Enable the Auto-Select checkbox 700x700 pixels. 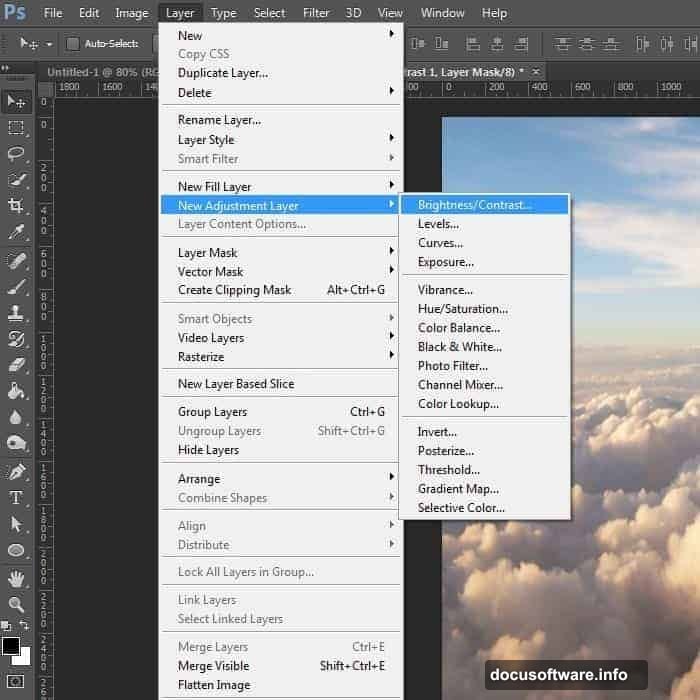(x=73, y=44)
